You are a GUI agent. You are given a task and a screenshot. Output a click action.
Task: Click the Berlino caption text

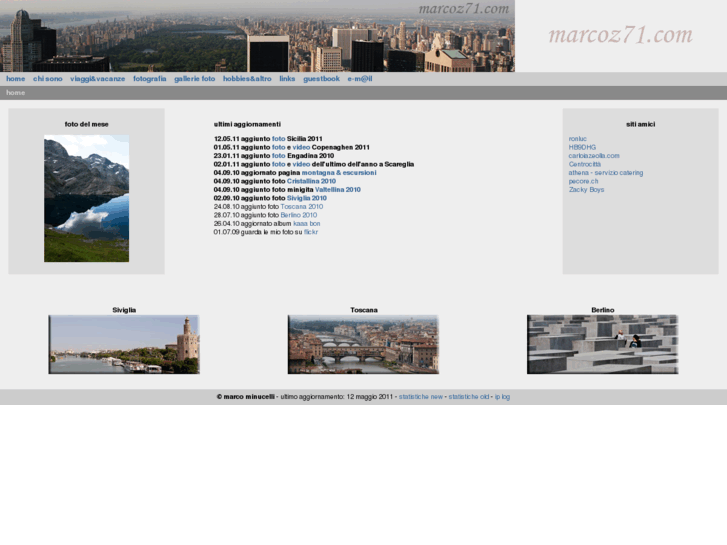[603, 310]
